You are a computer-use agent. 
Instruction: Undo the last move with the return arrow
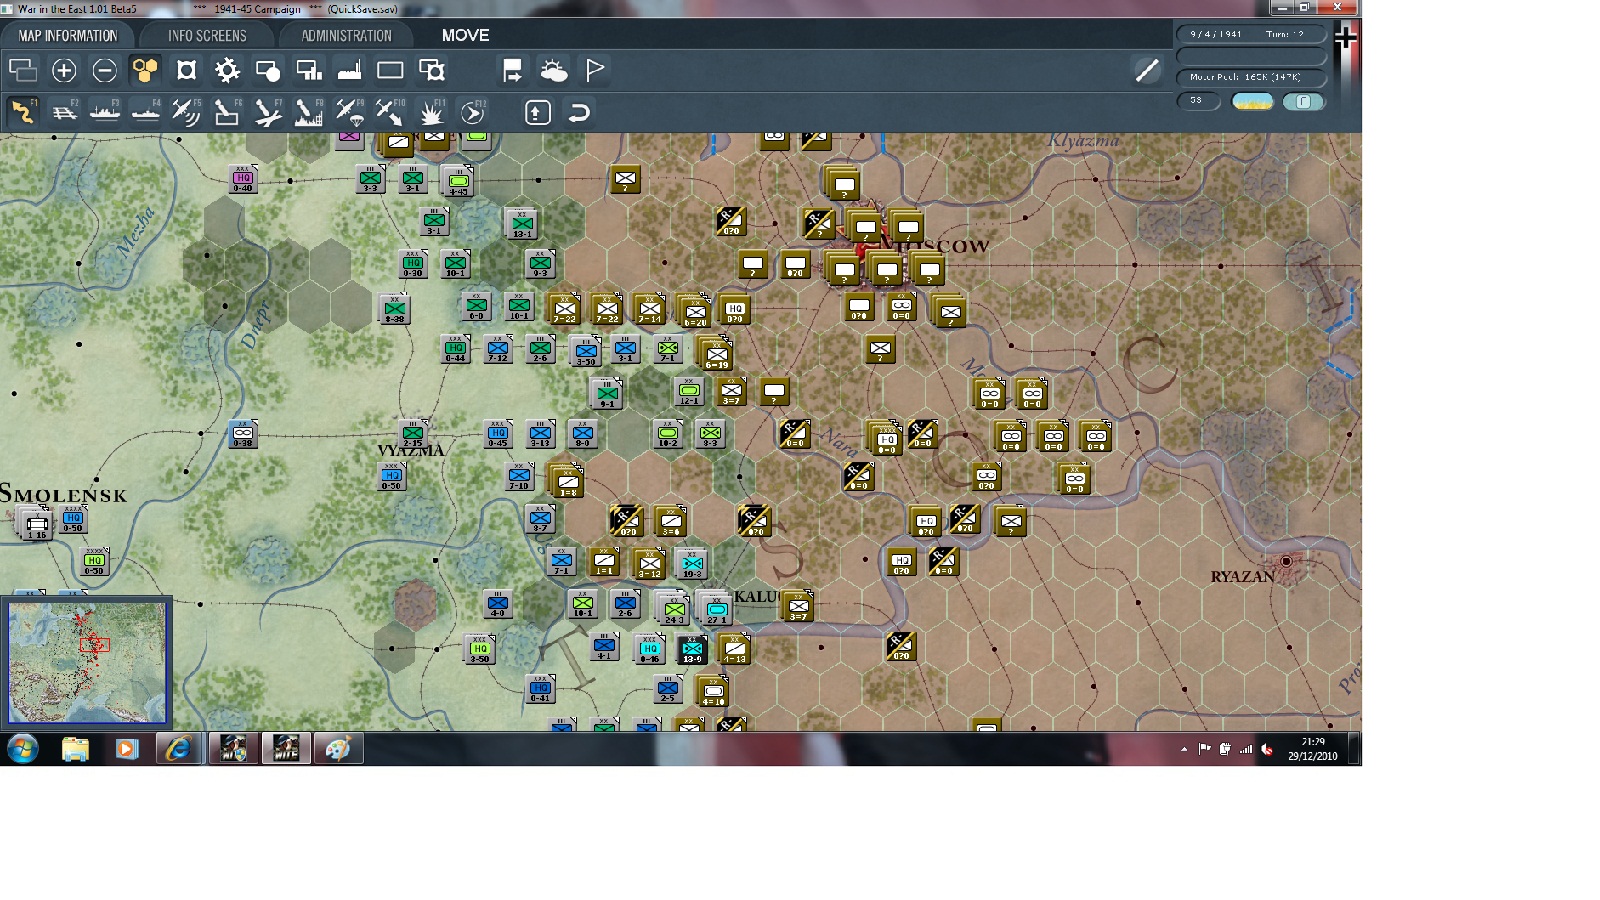tap(579, 112)
